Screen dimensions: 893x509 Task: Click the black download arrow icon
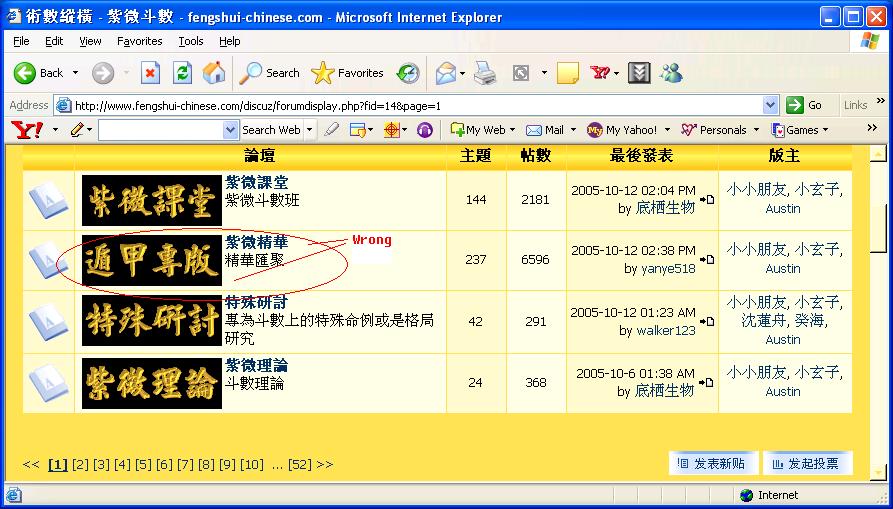pos(639,73)
